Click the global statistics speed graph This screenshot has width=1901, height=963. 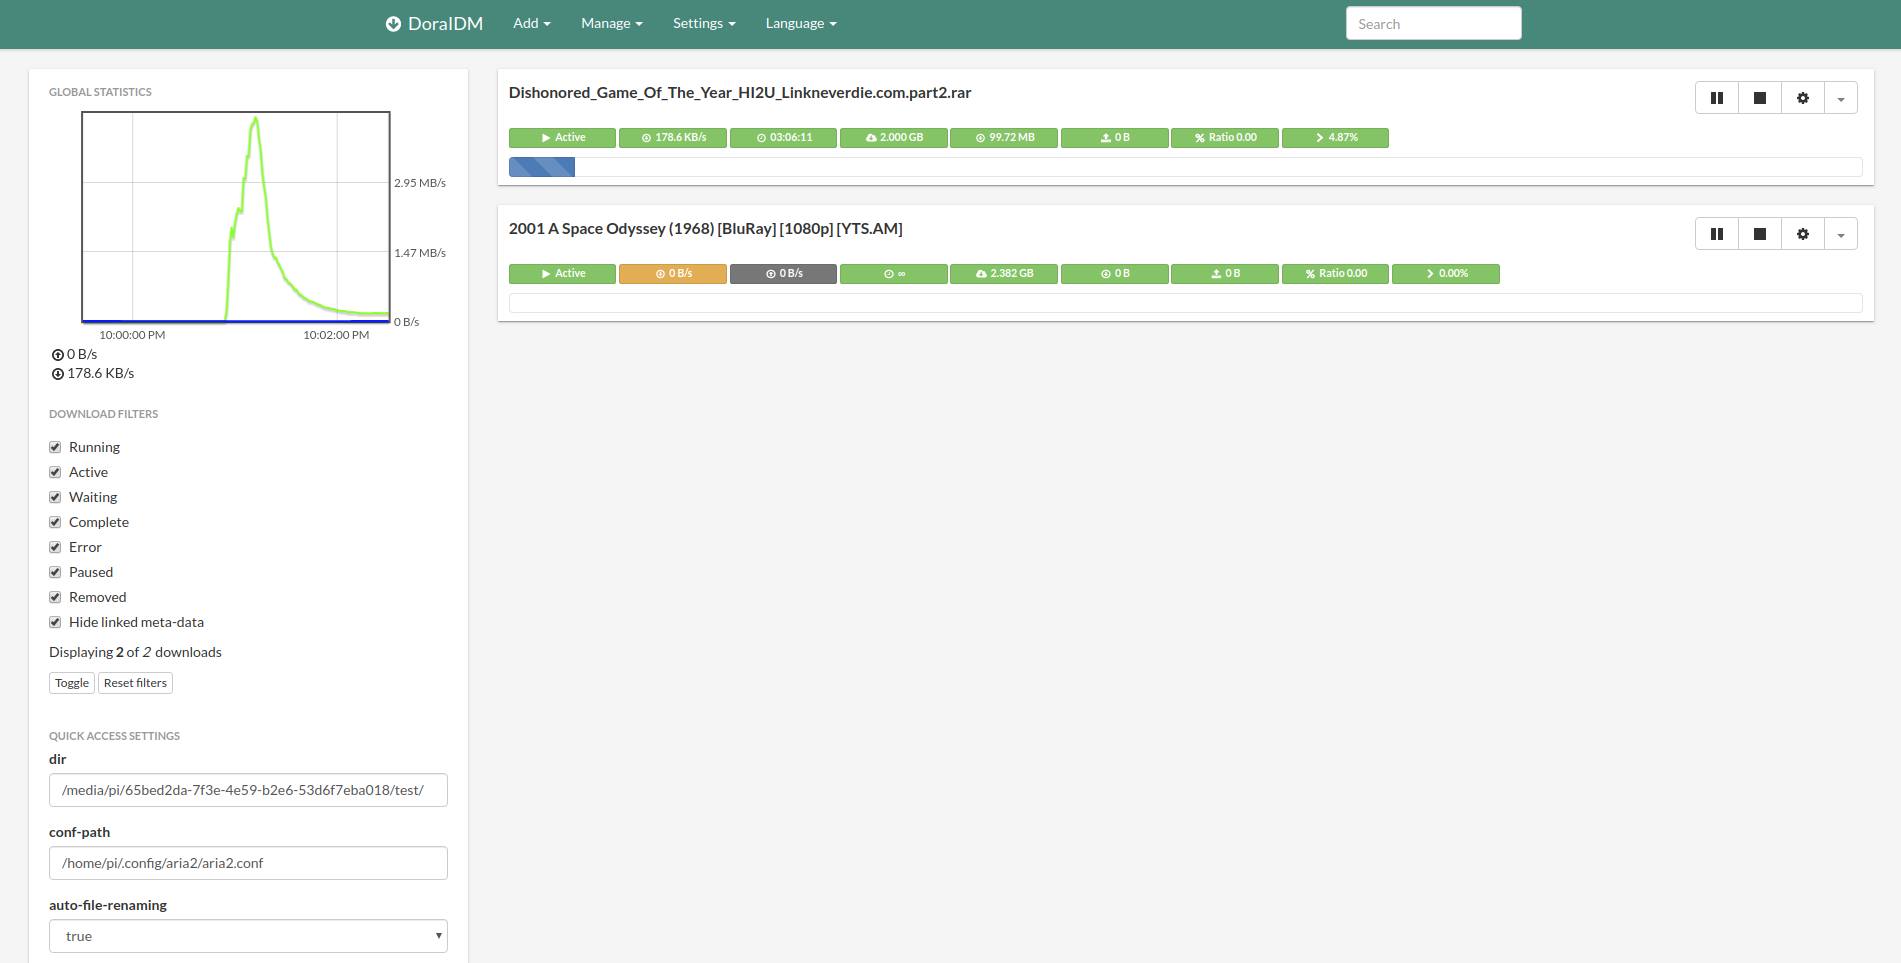(x=236, y=217)
